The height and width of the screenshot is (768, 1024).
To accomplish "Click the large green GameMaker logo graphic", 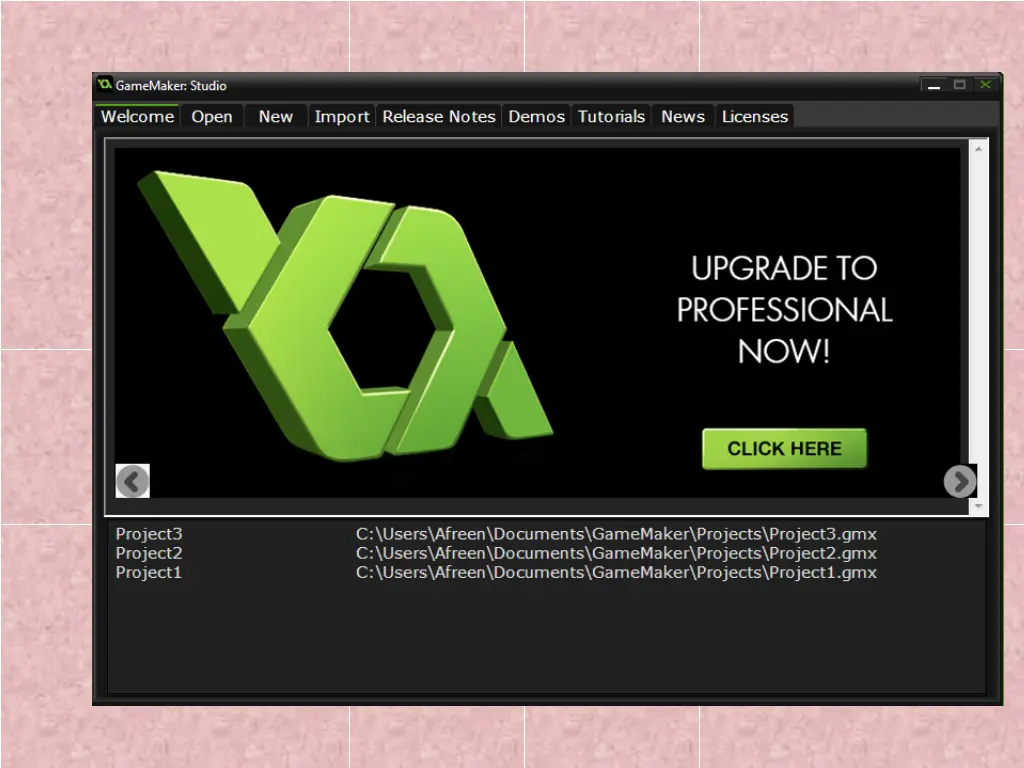I will (x=345, y=315).
